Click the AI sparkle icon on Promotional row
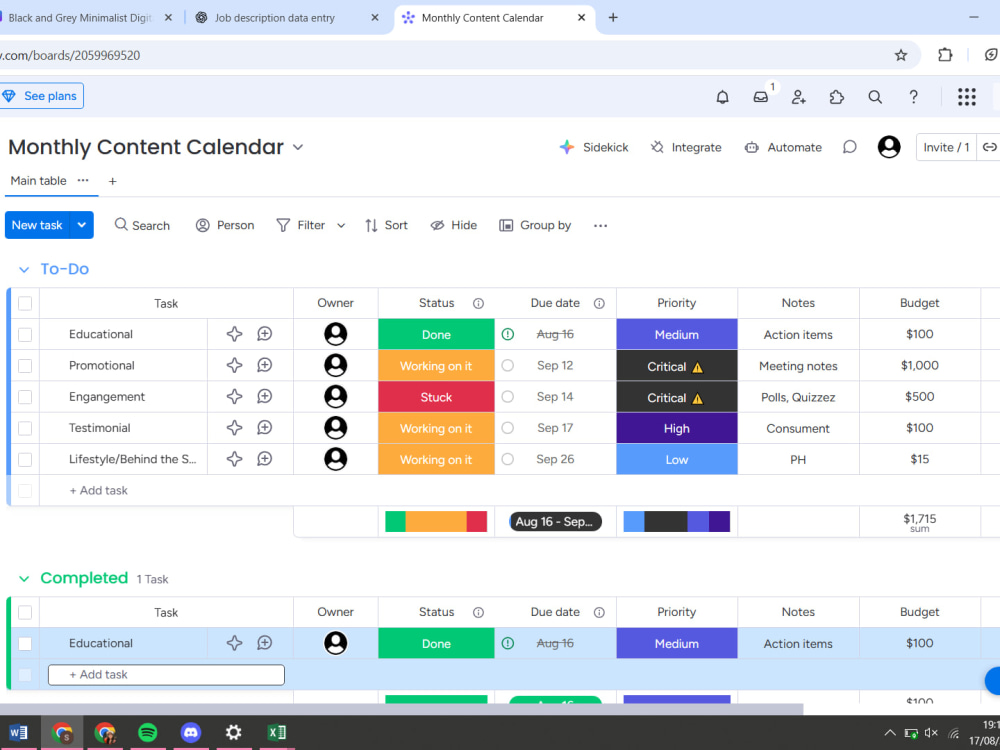This screenshot has width=1000, height=750. click(235, 365)
